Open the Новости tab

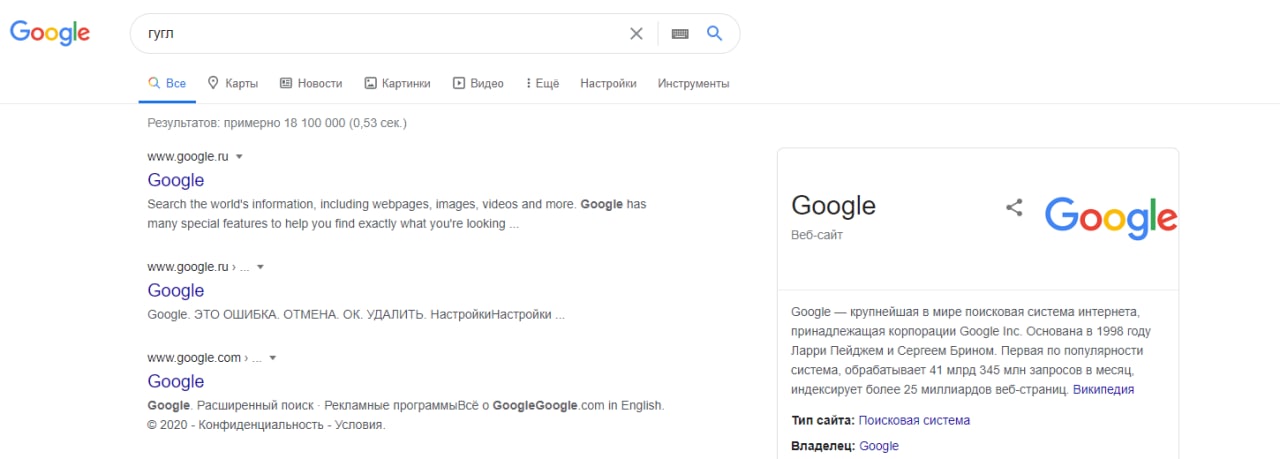[x=311, y=84]
